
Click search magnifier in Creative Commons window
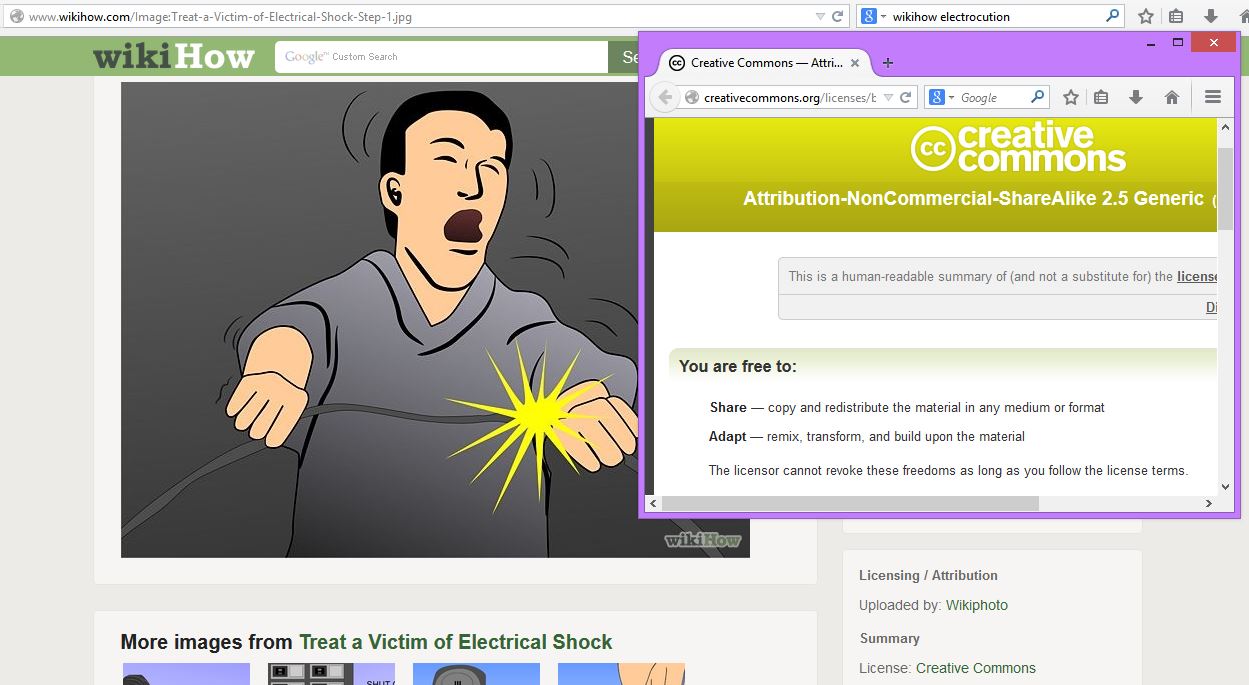click(x=1037, y=97)
